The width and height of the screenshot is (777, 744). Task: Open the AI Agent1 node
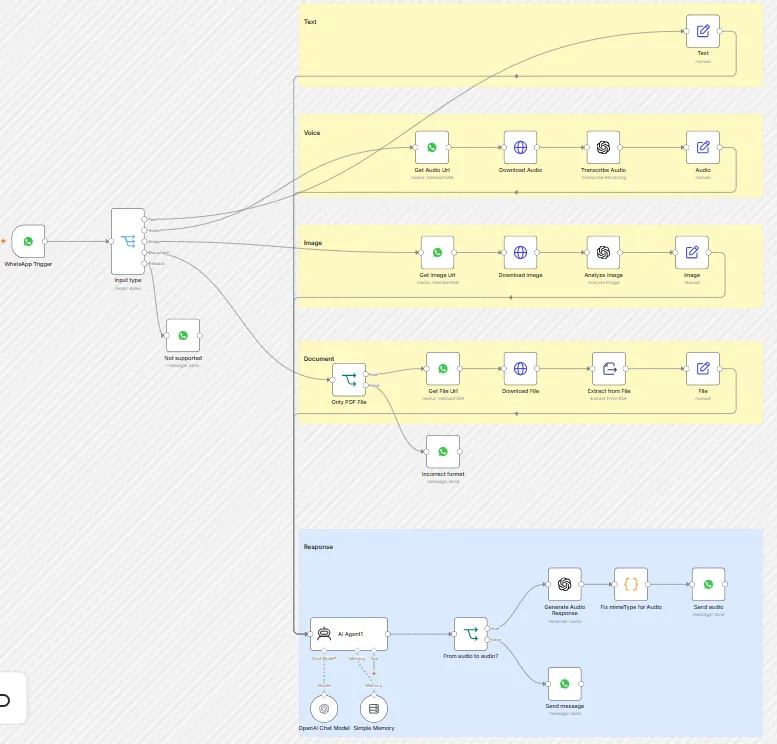[349, 634]
